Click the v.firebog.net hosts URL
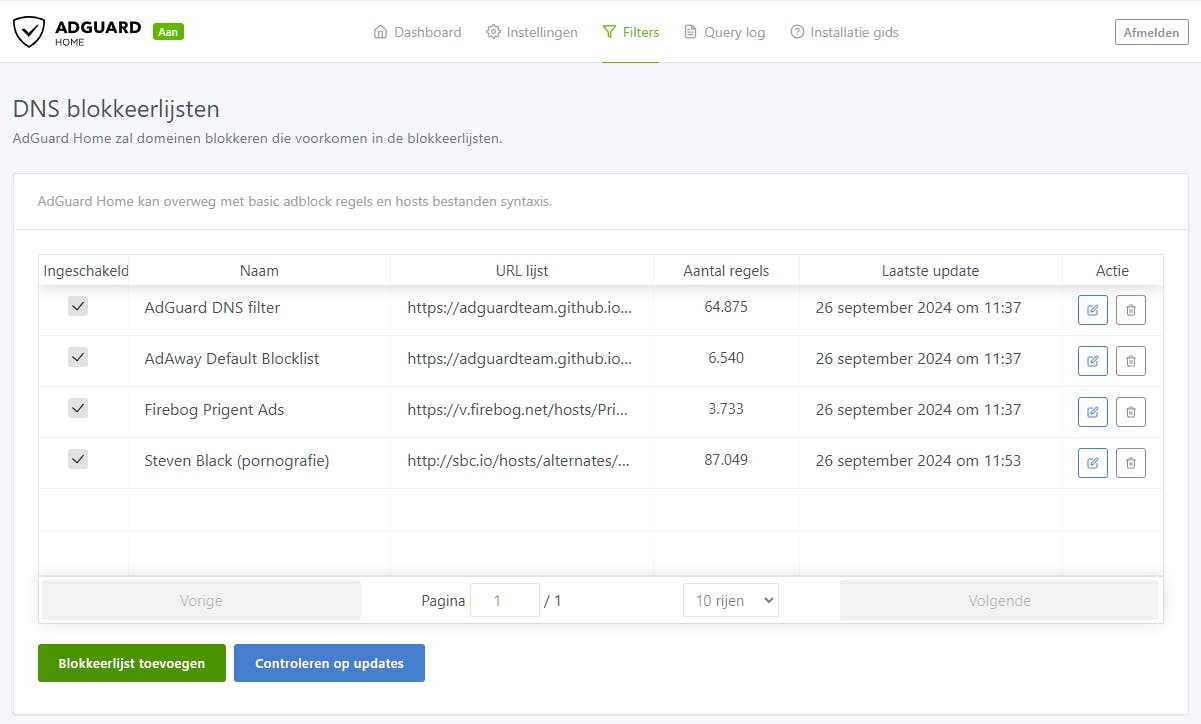Viewport: 1201px width, 724px height. click(519, 410)
